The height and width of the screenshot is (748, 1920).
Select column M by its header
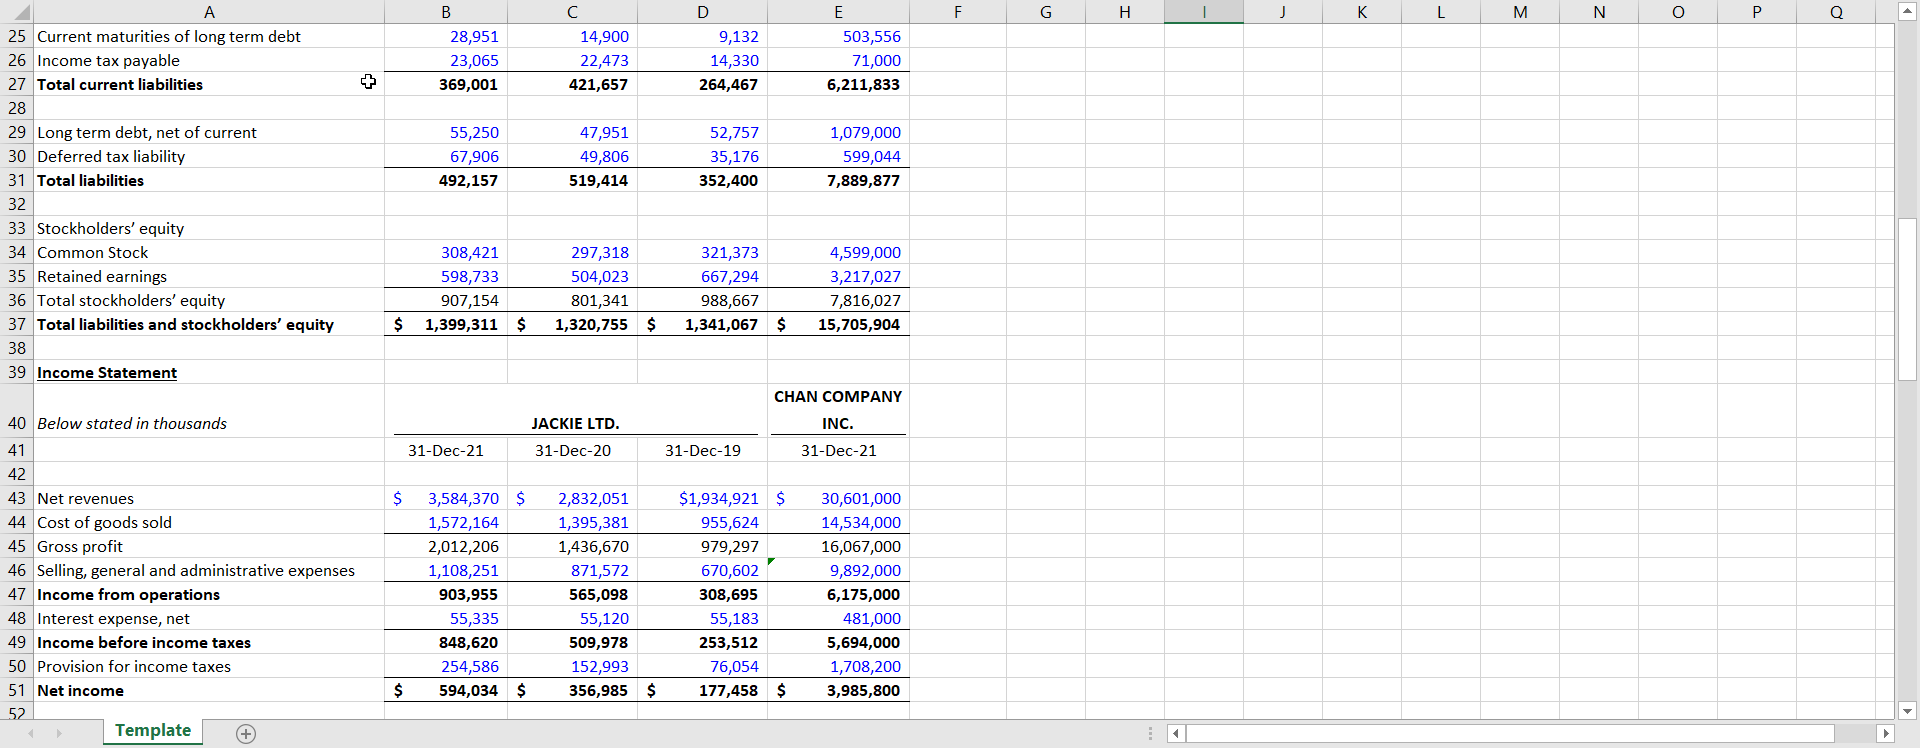pos(1520,12)
